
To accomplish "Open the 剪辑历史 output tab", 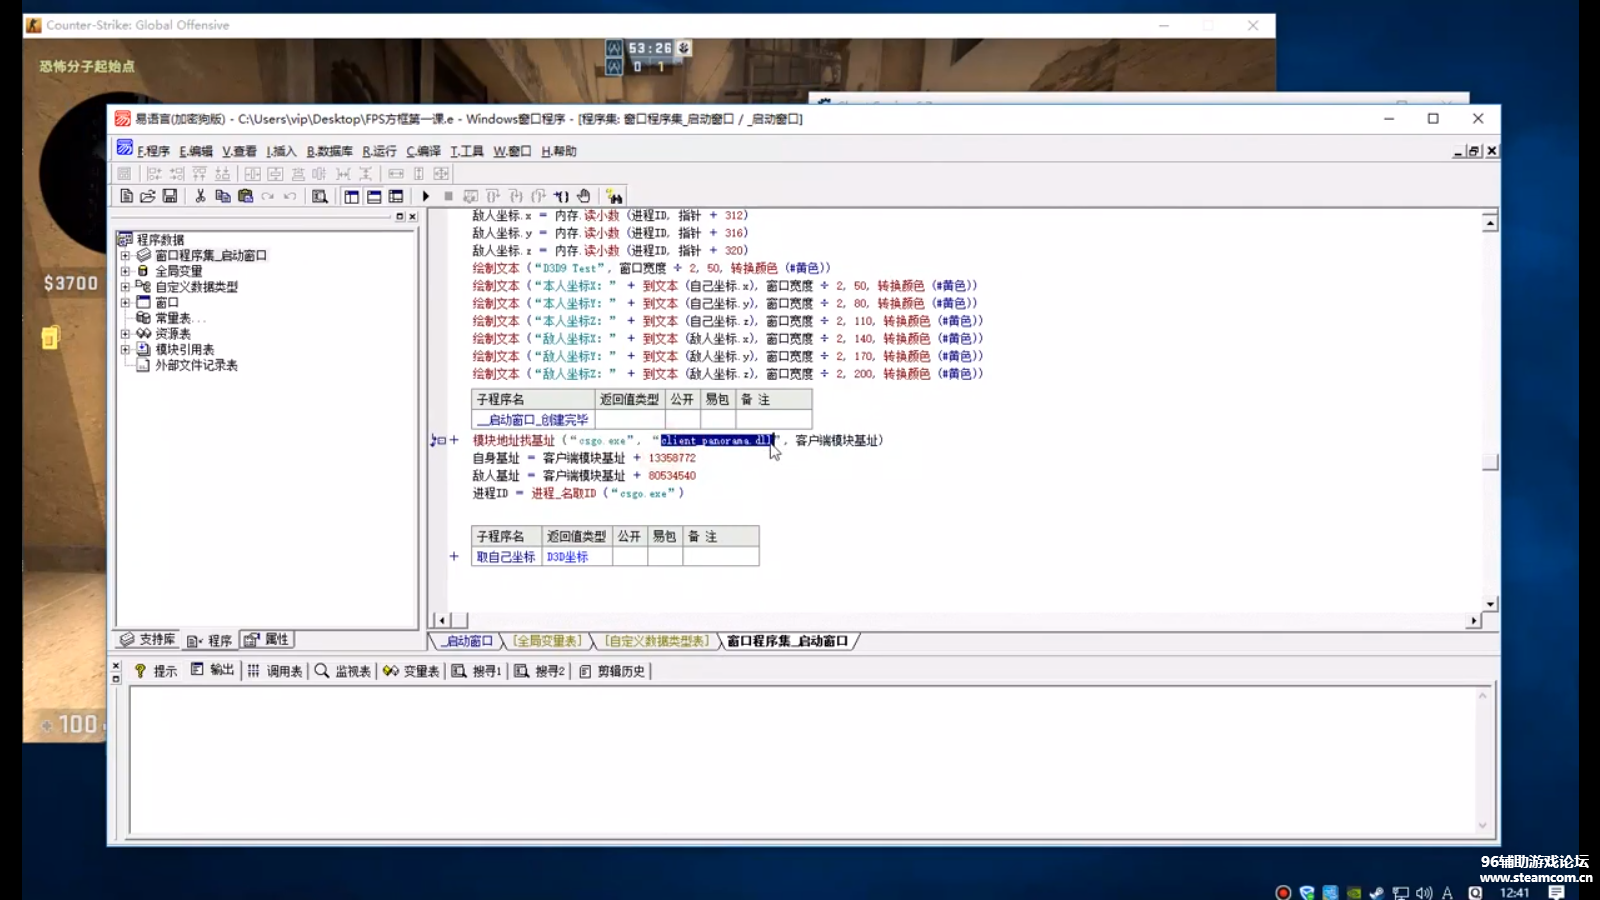I will coord(612,671).
